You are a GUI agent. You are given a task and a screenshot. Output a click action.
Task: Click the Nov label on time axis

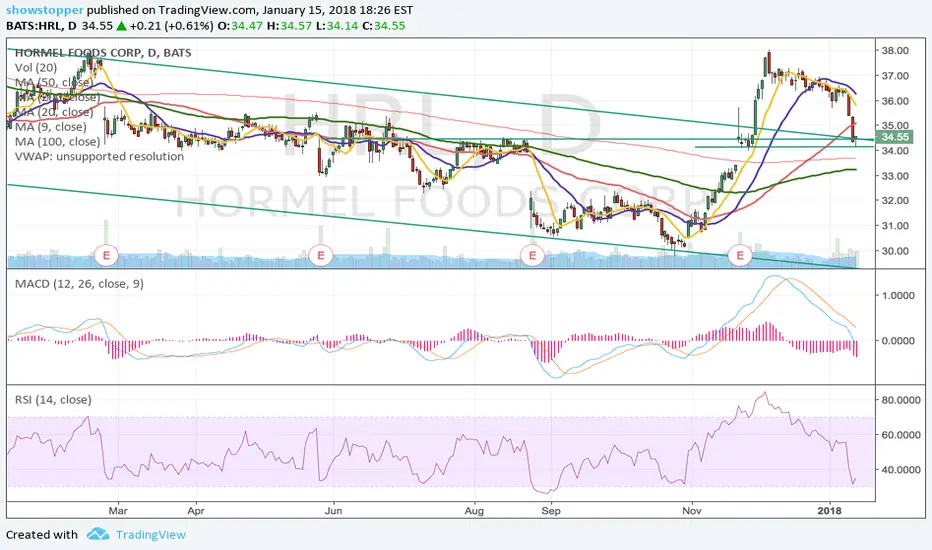[x=691, y=510]
